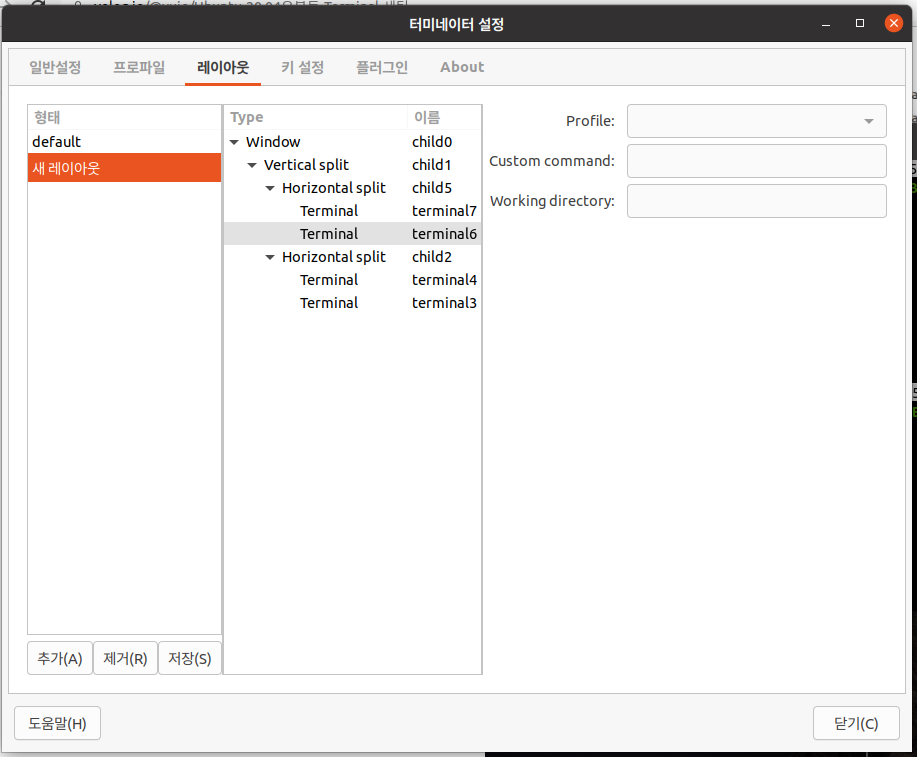917x757 pixels.
Task: Click the Working directory input field
Action: pyautogui.click(x=757, y=201)
